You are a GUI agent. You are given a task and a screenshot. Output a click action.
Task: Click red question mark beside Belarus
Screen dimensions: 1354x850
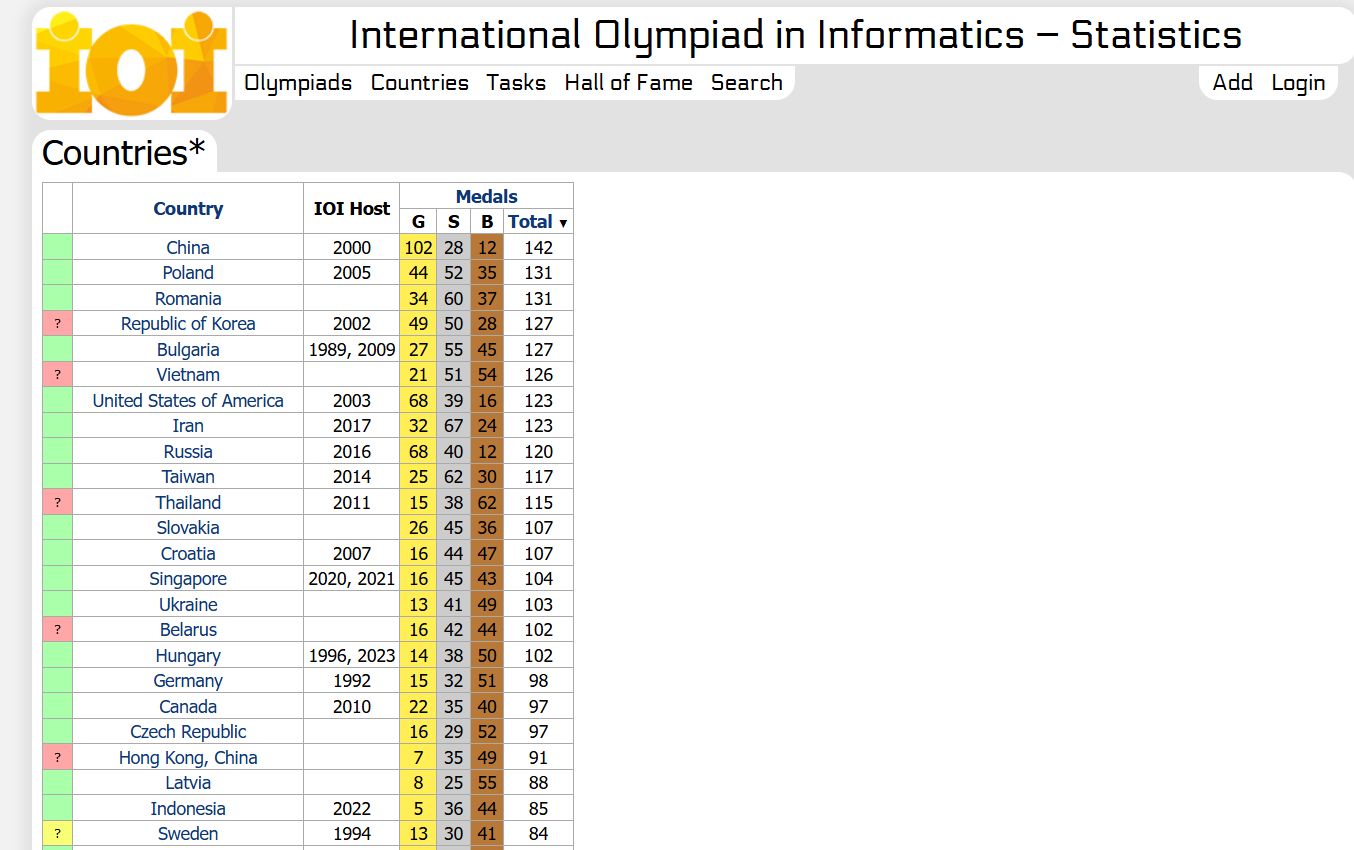tap(58, 630)
